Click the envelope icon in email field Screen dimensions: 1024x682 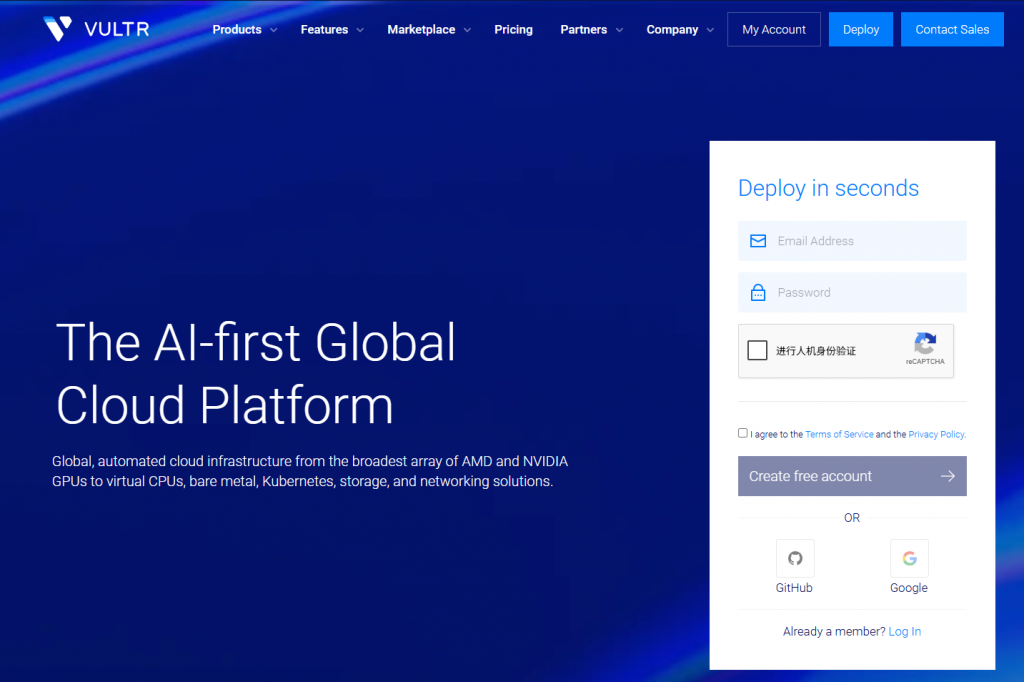pyautogui.click(x=758, y=241)
